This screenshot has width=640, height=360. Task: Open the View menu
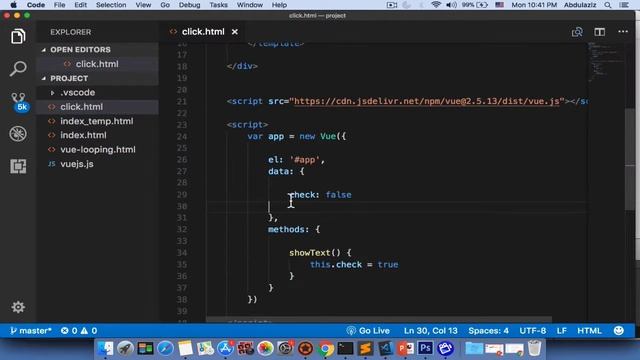click(x=143, y=5)
